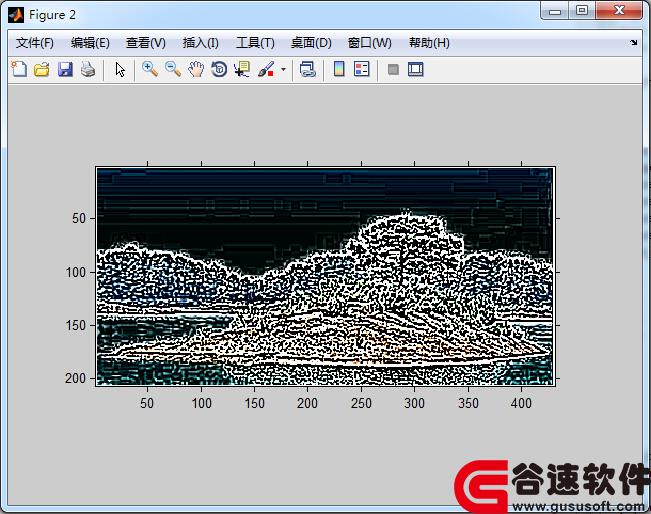The width and height of the screenshot is (651, 514).
Task: Expand the brush color dropdown arrow
Action: click(x=284, y=69)
